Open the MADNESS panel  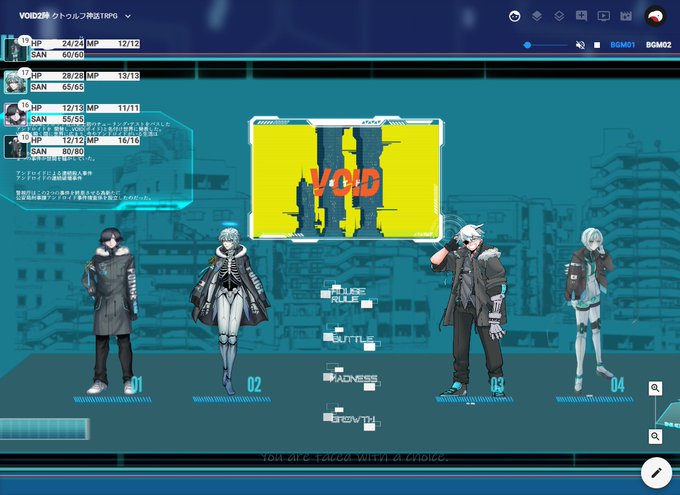352,378
